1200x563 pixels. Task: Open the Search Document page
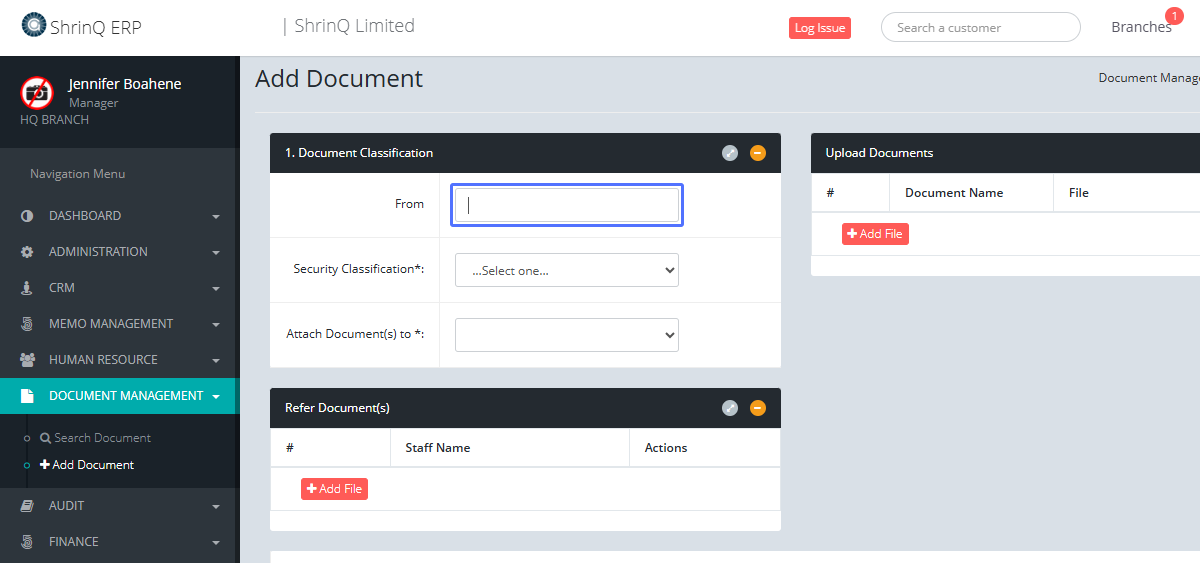coord(102,438)
